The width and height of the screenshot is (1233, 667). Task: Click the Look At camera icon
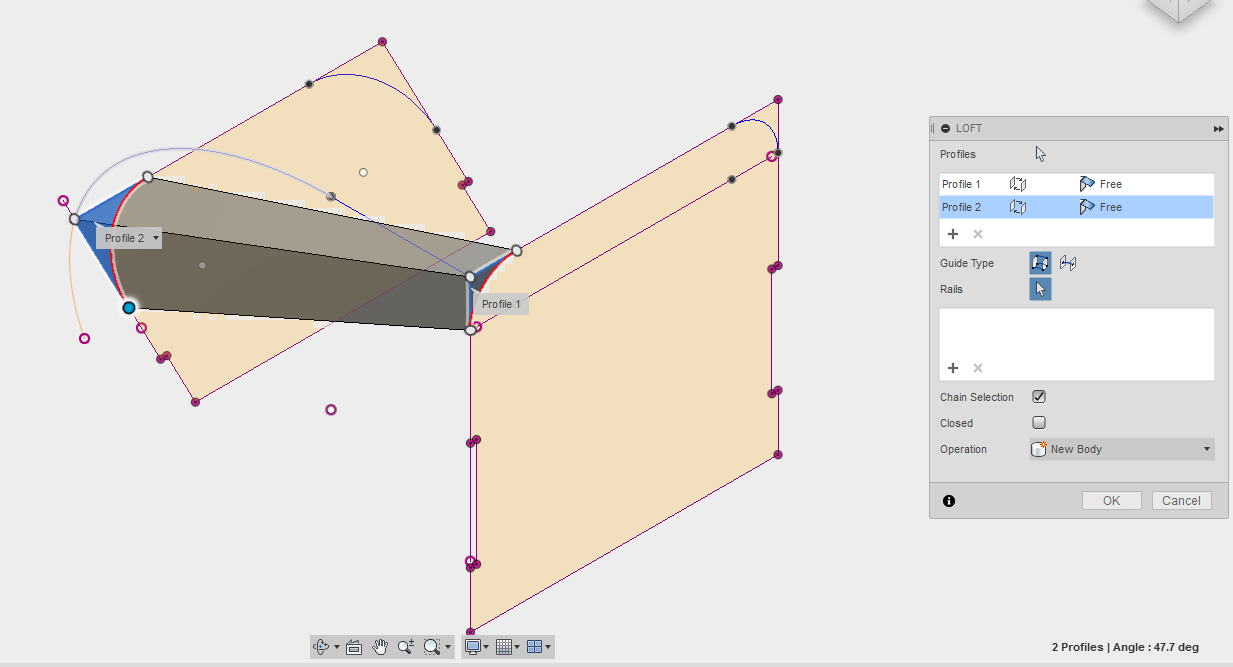(x=354, y=647)
